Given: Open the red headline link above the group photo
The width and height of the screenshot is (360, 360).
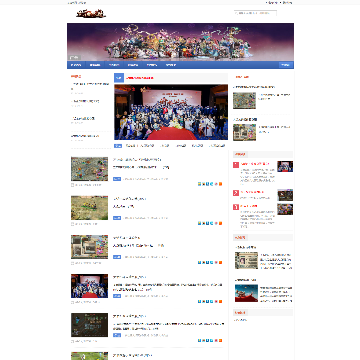Looking at the screenshot, I should [x=140, y=78].
